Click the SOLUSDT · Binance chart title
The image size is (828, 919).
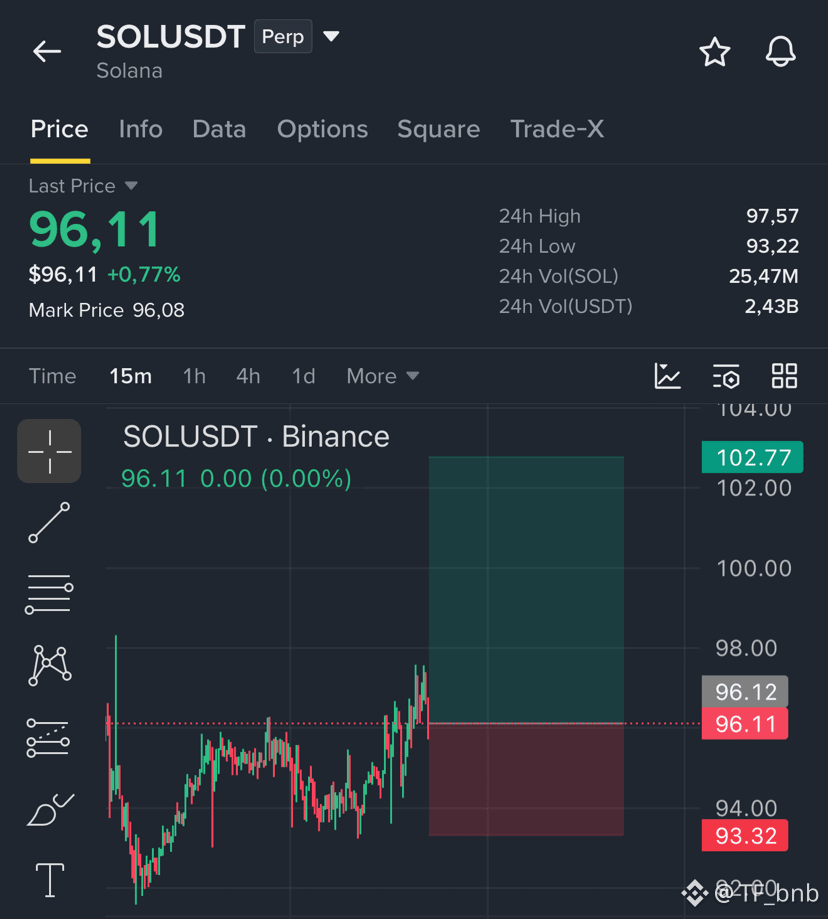pos(256,437)
